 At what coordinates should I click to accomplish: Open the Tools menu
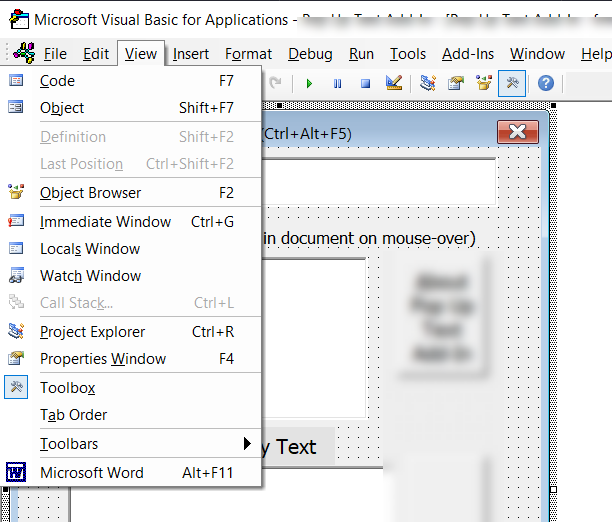coord(408,54)
